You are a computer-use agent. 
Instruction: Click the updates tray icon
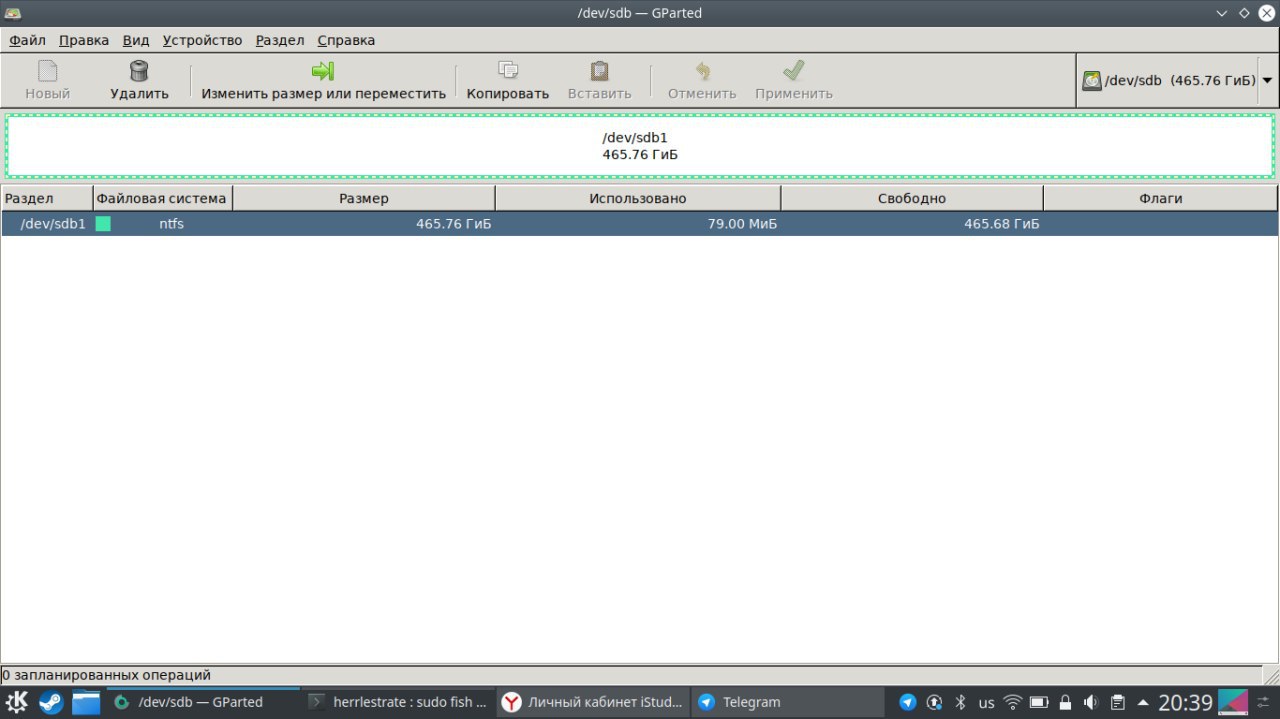(x=935, y=702)
